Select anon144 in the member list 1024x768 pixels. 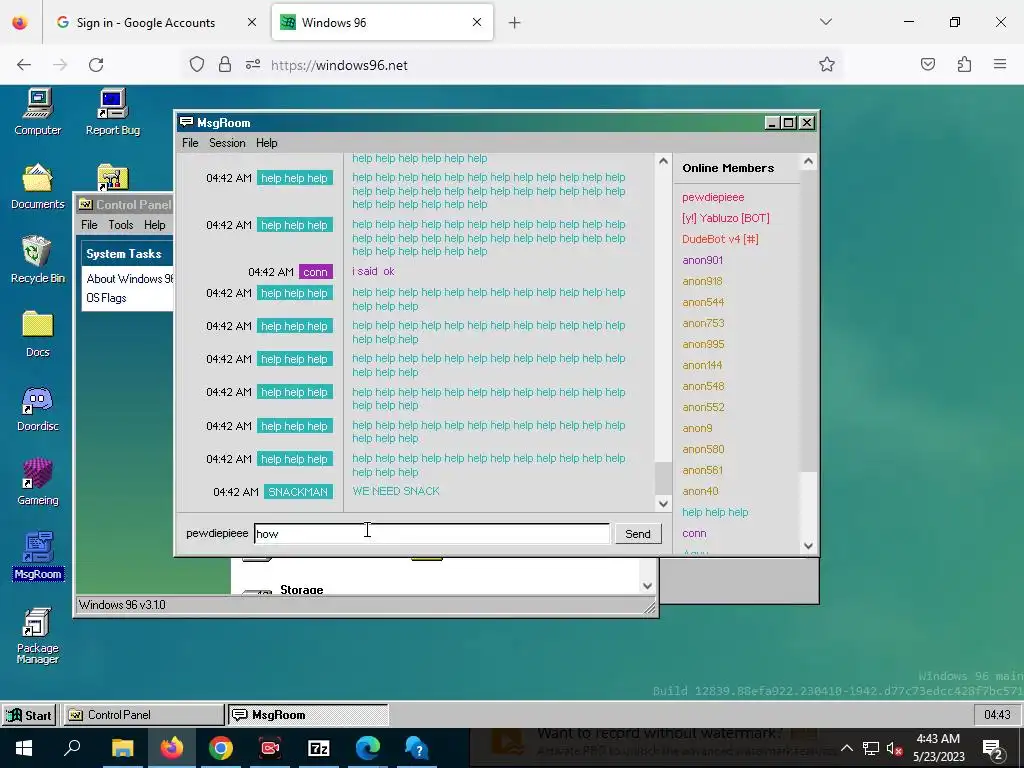click(702, 365)
